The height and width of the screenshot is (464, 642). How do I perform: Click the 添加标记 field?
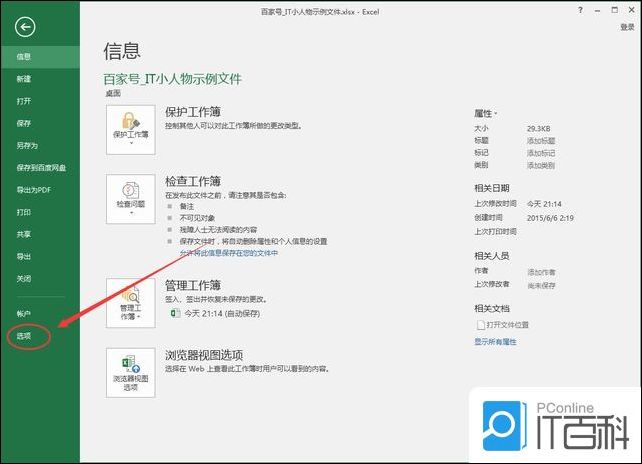tap(541, 153)
